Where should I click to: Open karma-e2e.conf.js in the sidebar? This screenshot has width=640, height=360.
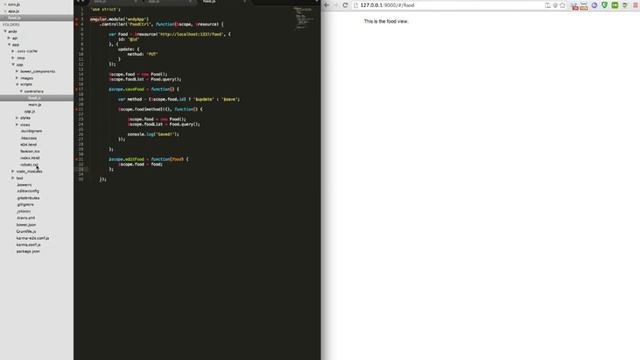pos(32,238)
